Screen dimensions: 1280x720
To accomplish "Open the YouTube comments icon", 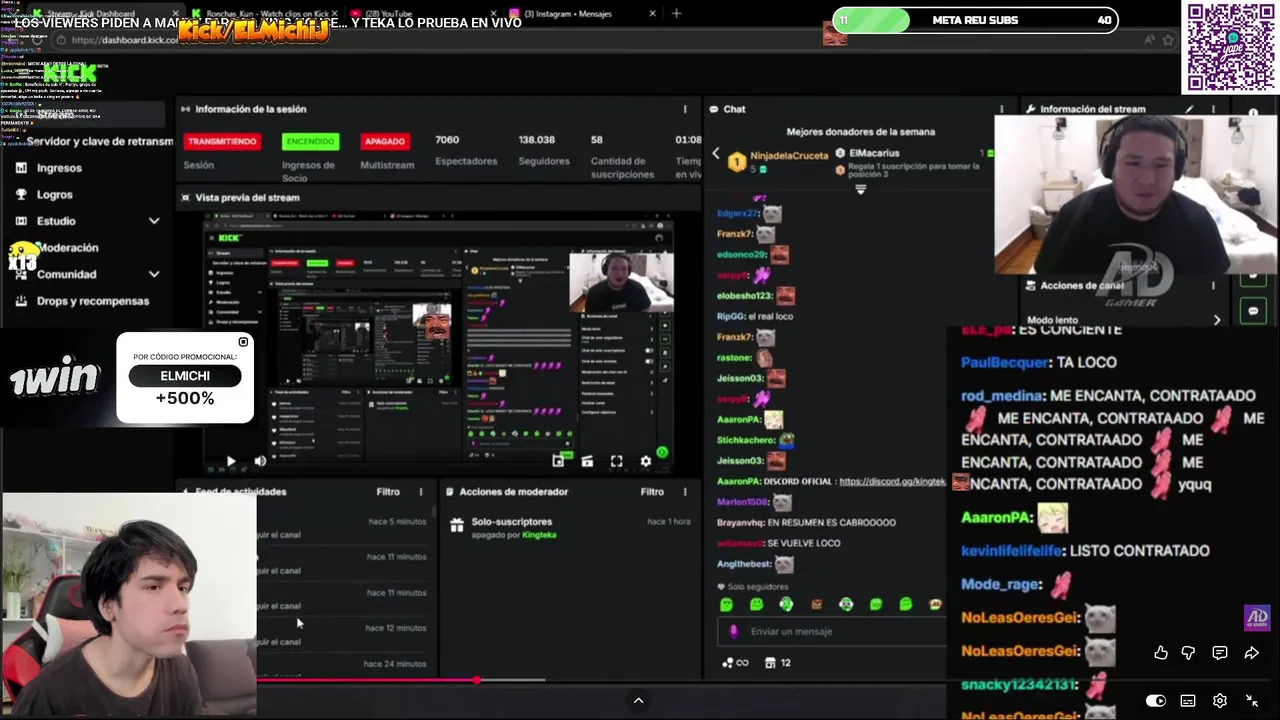I will coord(1220,653).
